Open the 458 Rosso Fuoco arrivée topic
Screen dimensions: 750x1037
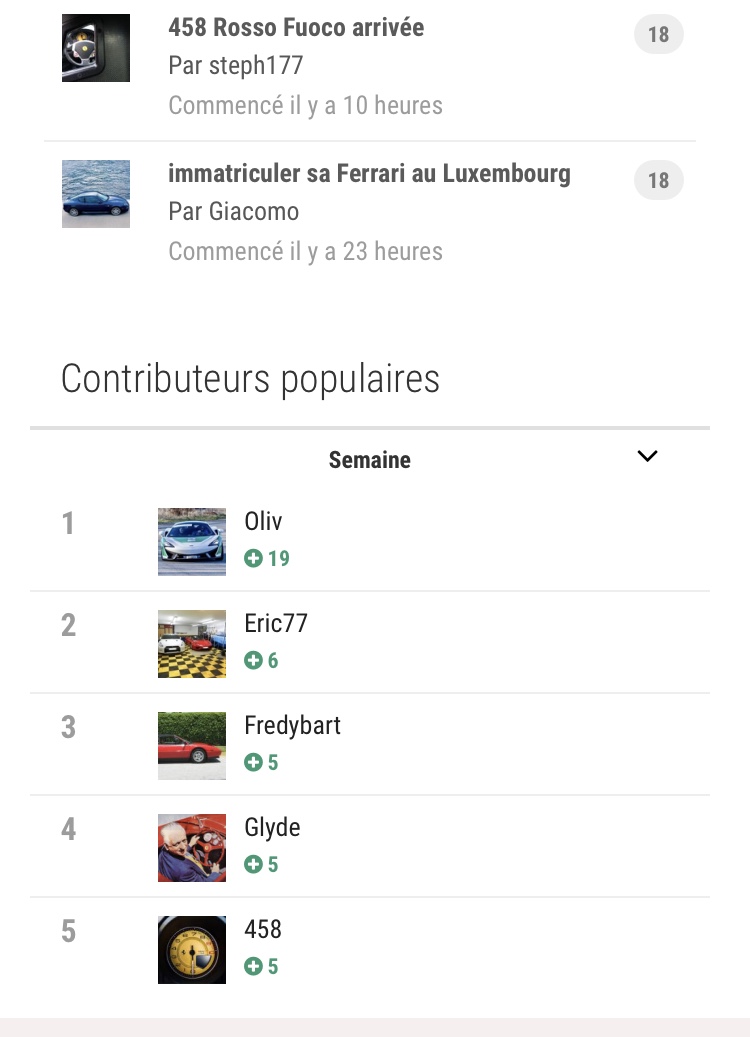296,28
